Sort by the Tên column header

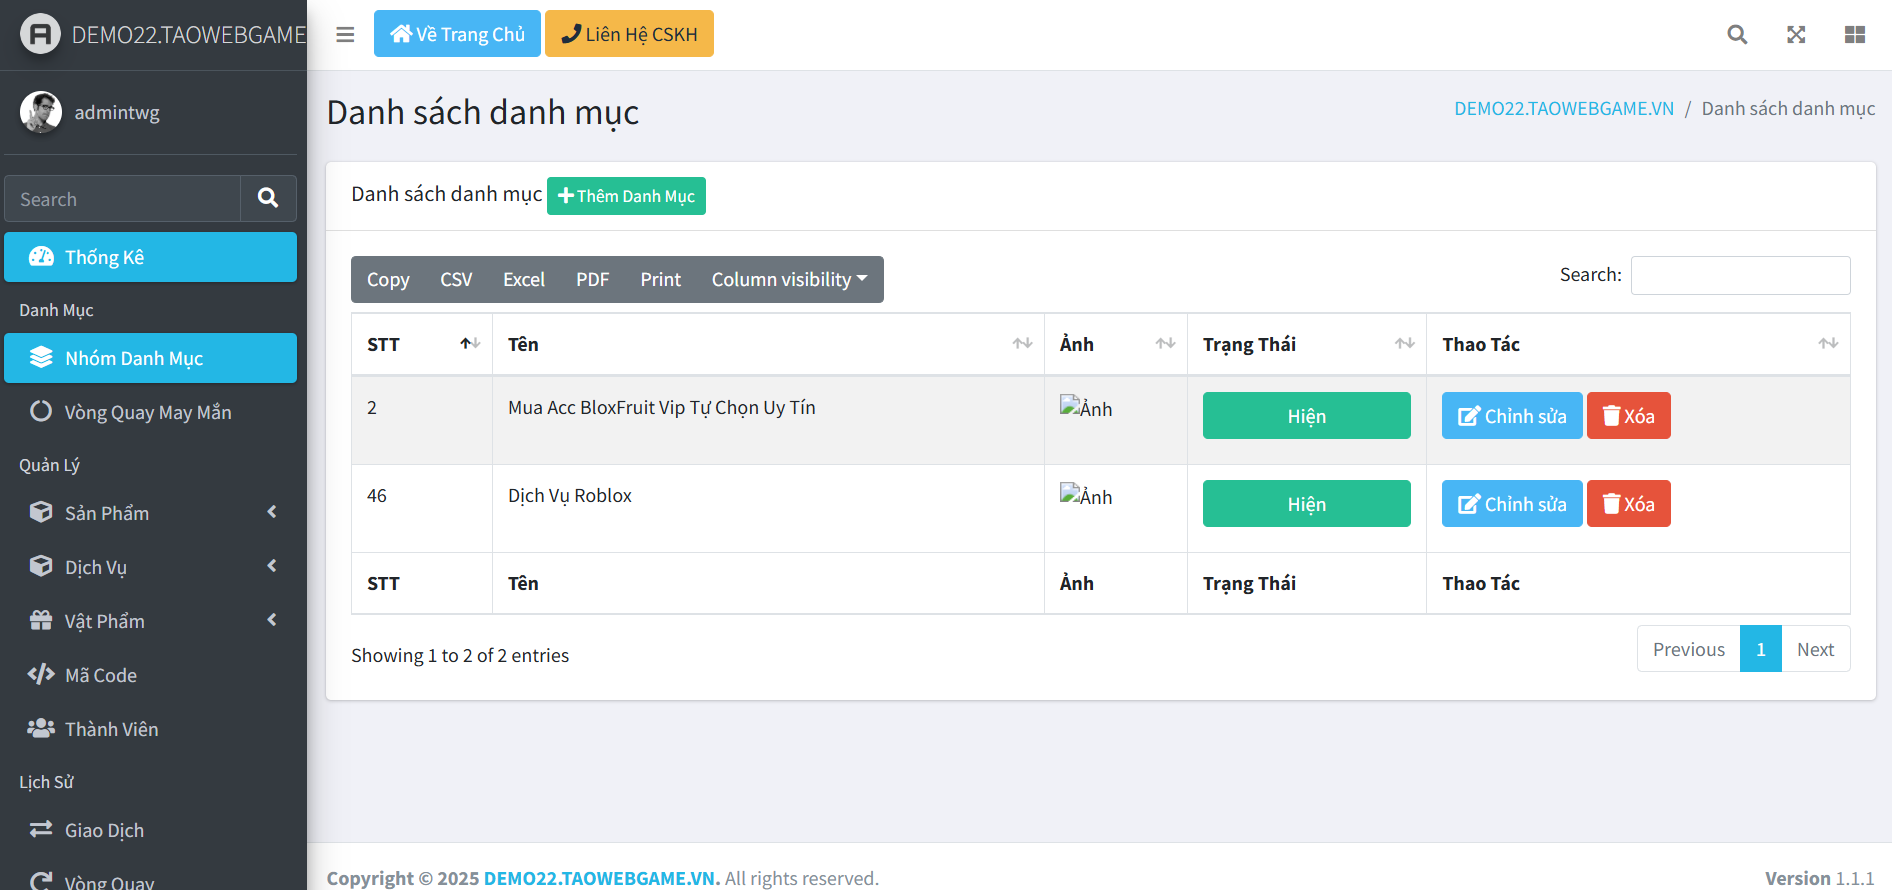[x=768, y=344]
